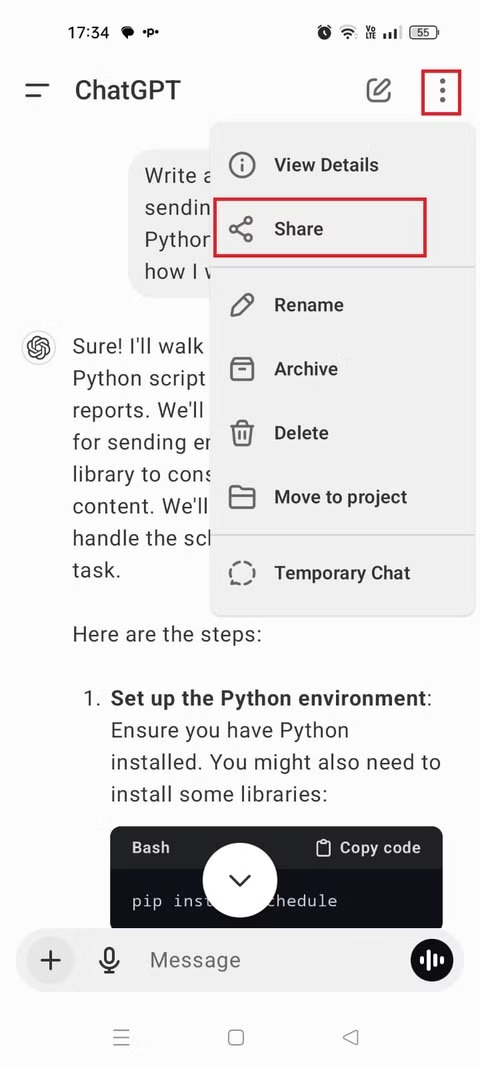Open the hamburger sidebar menu

coord(37,91)
